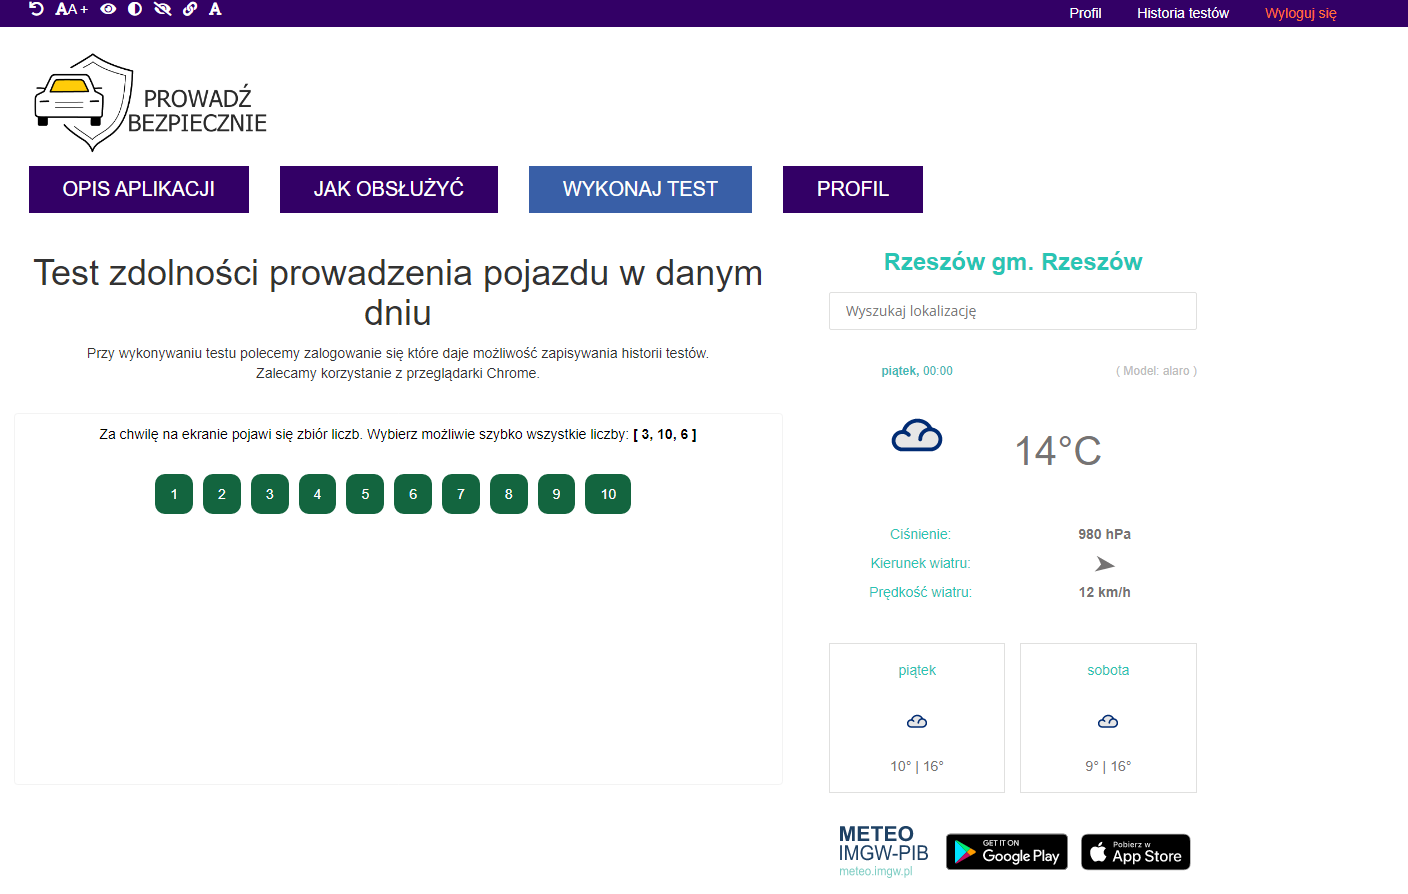This screenshot has width=1408, height=894.
Task: Open the OPIS APLIKACJI tab
Action: 139,189
